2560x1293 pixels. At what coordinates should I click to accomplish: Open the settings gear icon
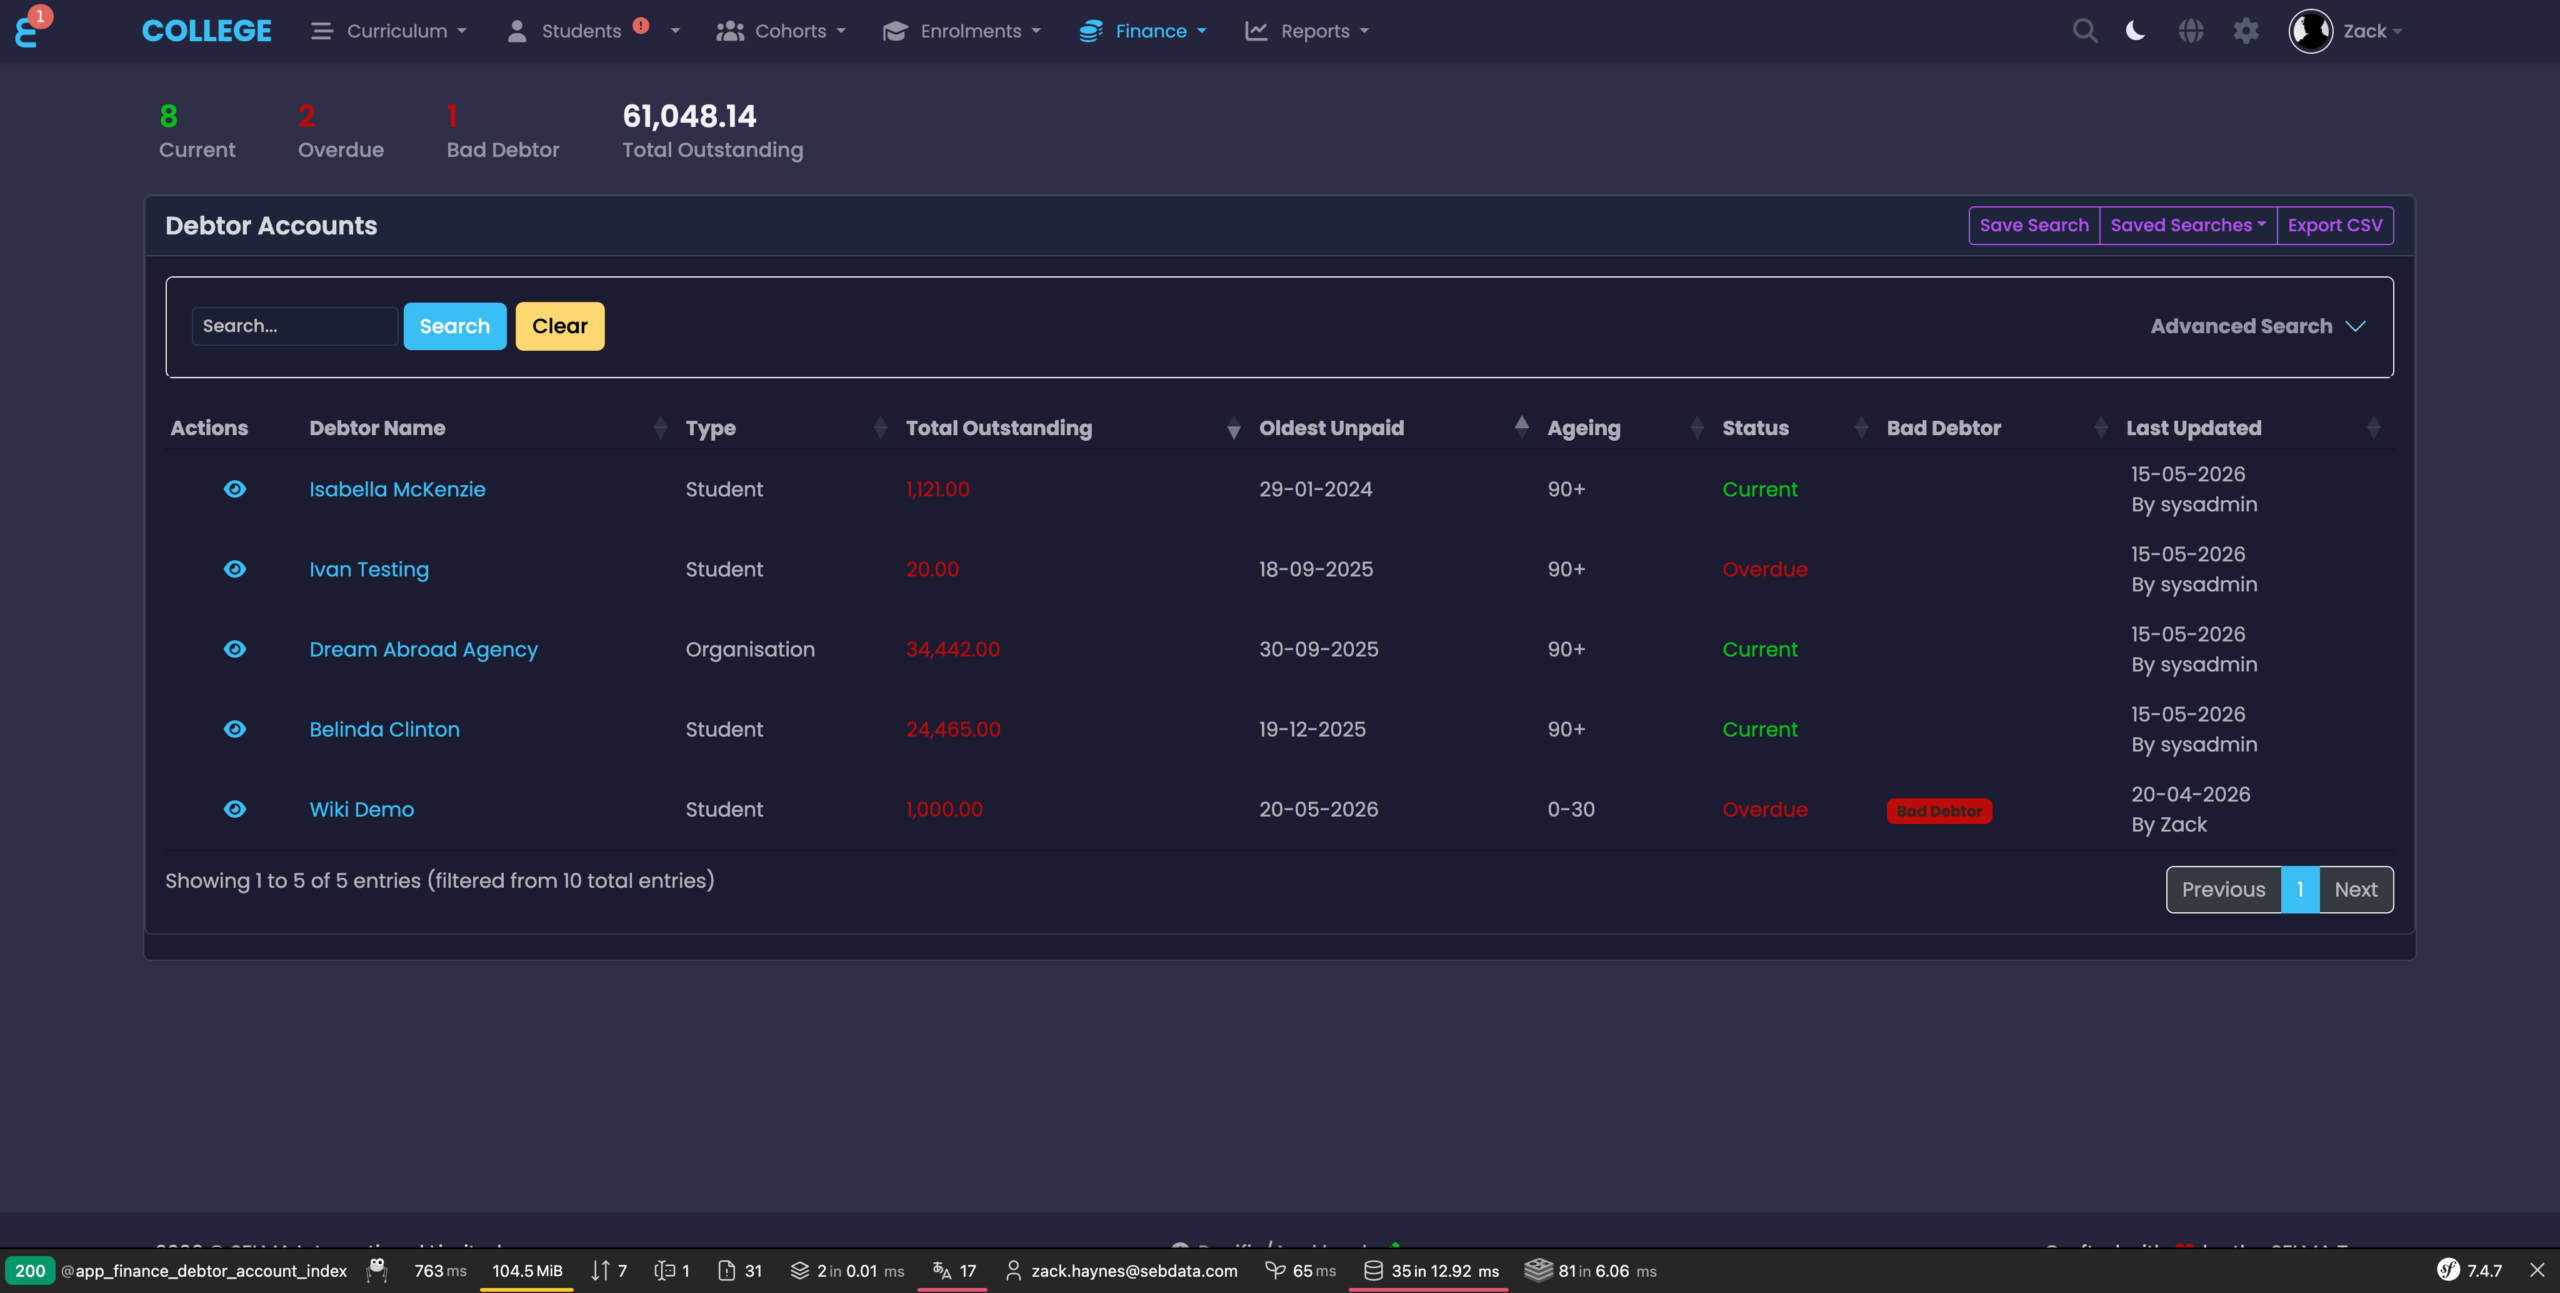point(2246,31)
